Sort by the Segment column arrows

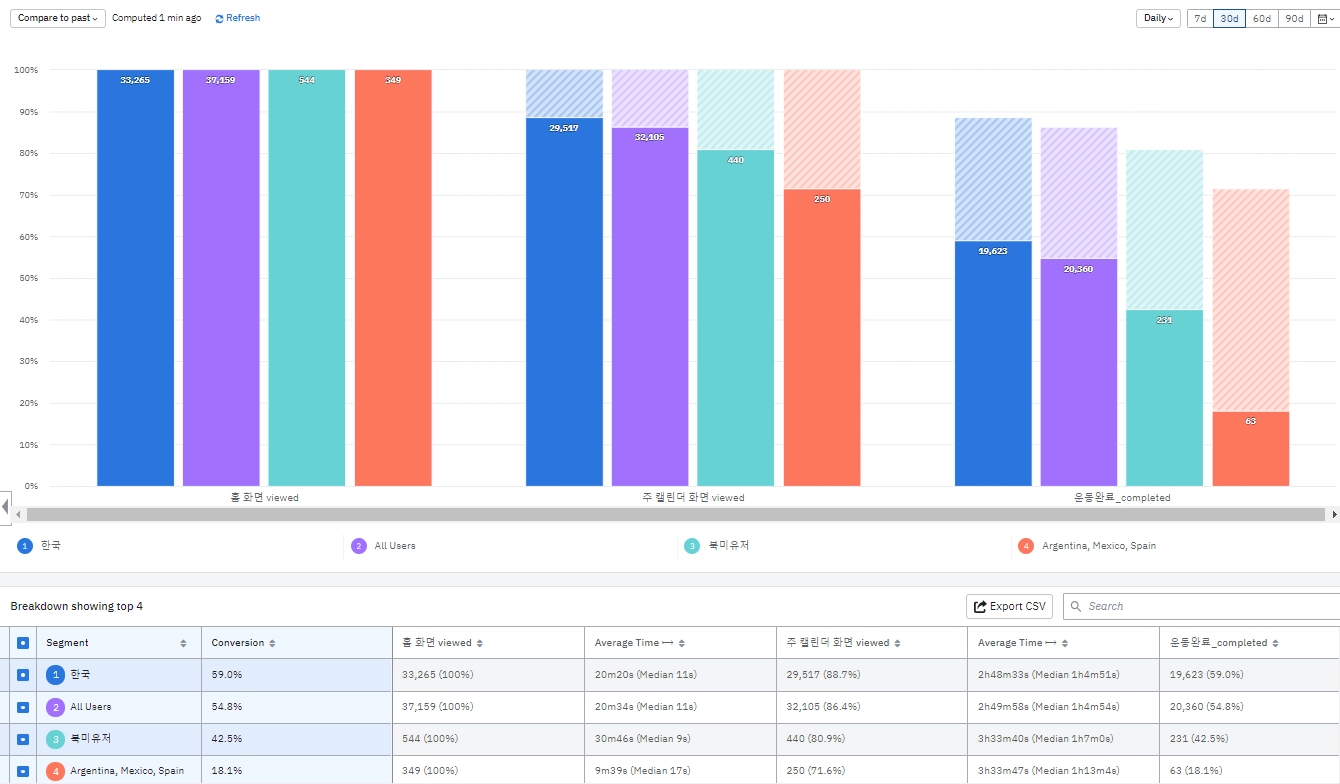183,643
